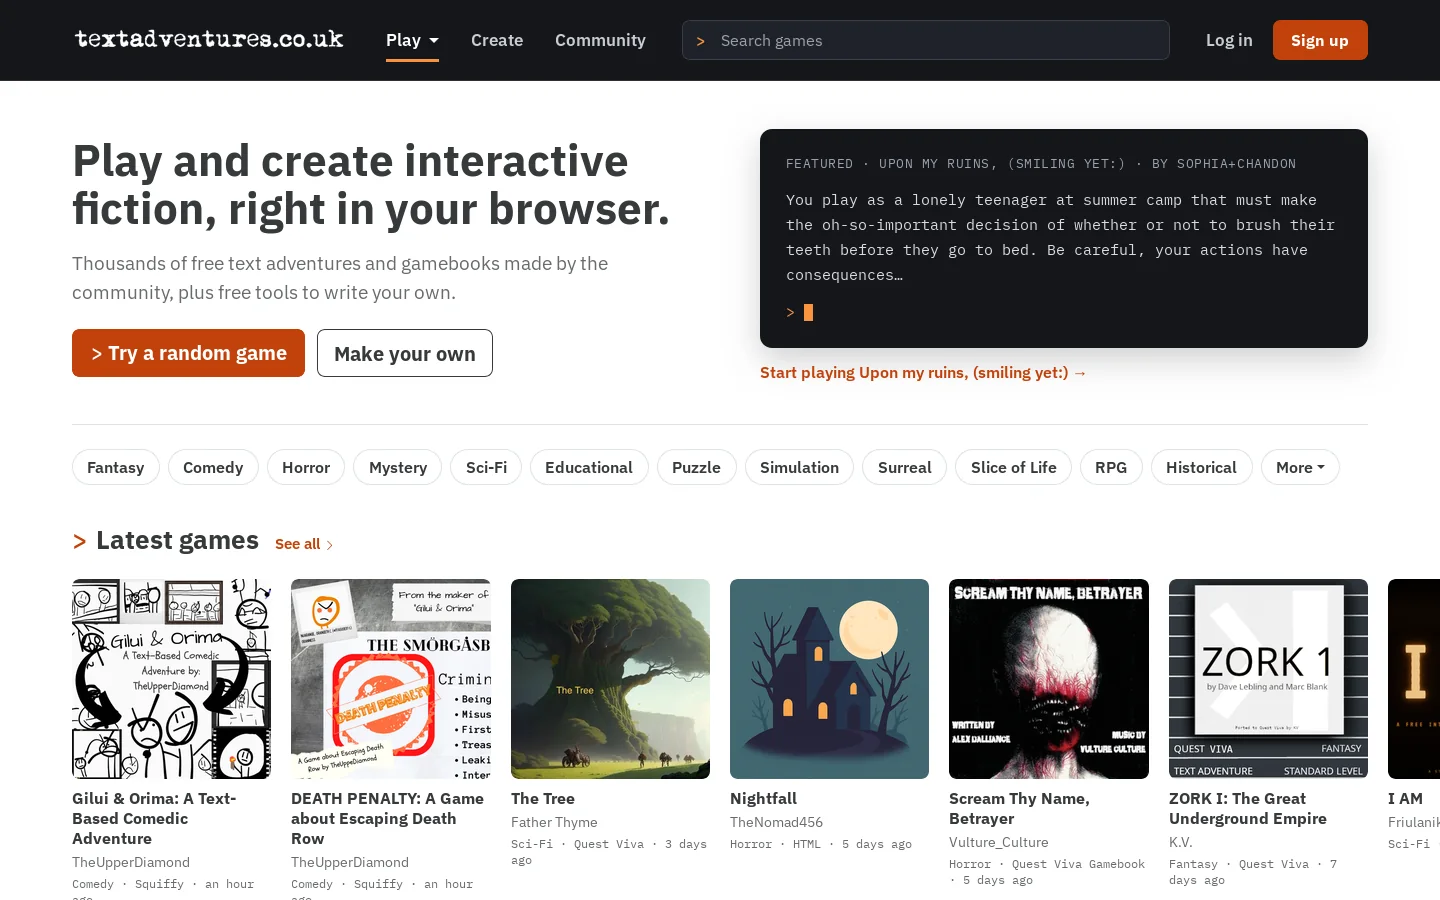The height and width of the screenshot is (900, 1440).
Task: Click author name Vulture_Culture
Action: [x=999, y=842]
